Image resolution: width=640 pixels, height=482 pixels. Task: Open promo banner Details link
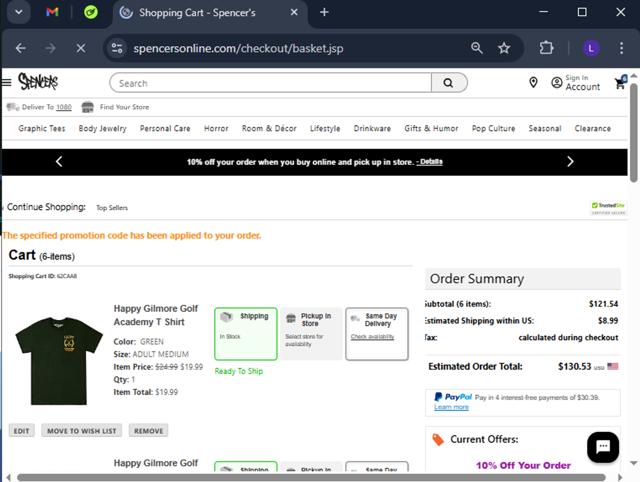tap(431, 162)
